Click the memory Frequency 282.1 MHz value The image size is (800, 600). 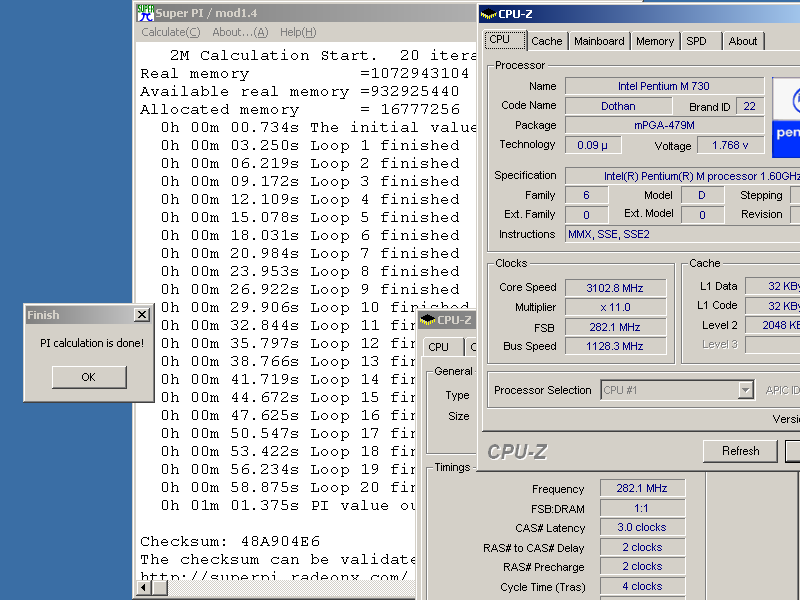pyautogui.click(x=642, y=488)
